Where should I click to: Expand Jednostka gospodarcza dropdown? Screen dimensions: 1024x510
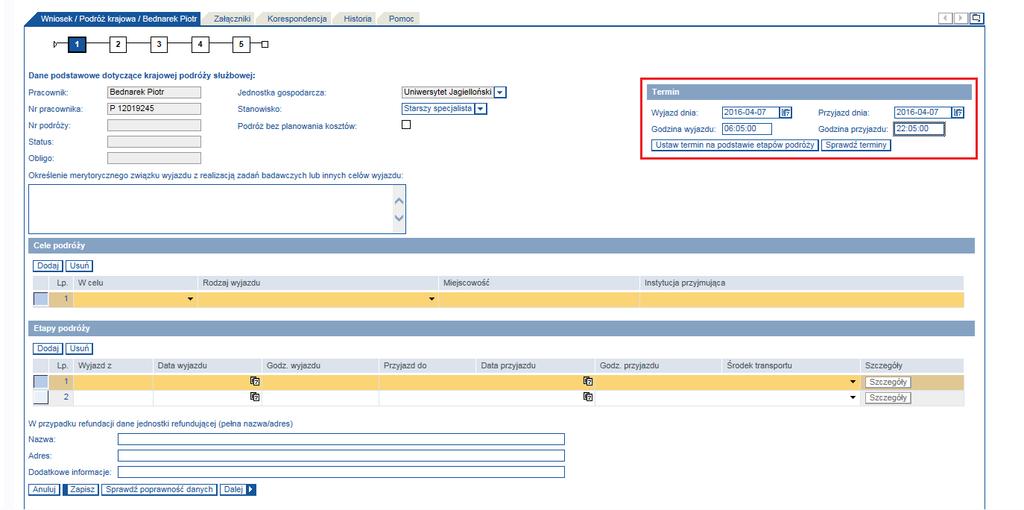coord(500,93)
